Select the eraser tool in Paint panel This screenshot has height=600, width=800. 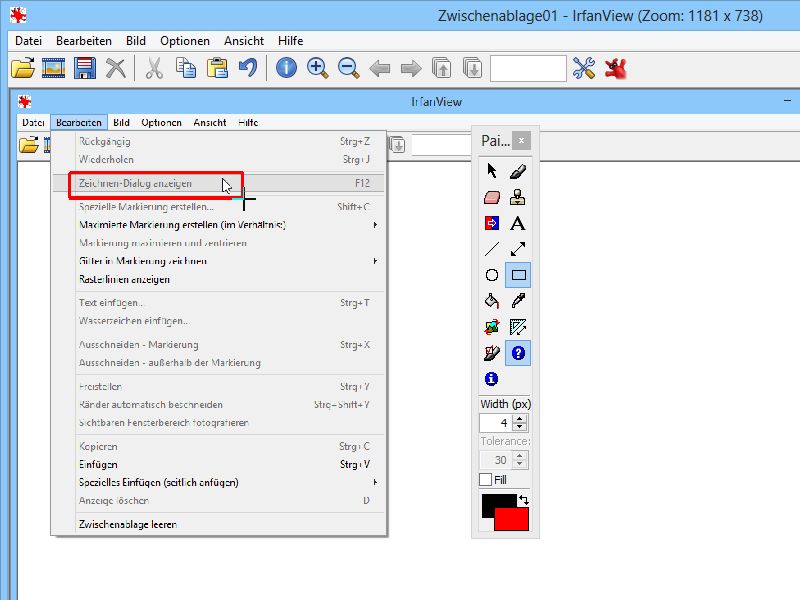(x=492, y=197)
